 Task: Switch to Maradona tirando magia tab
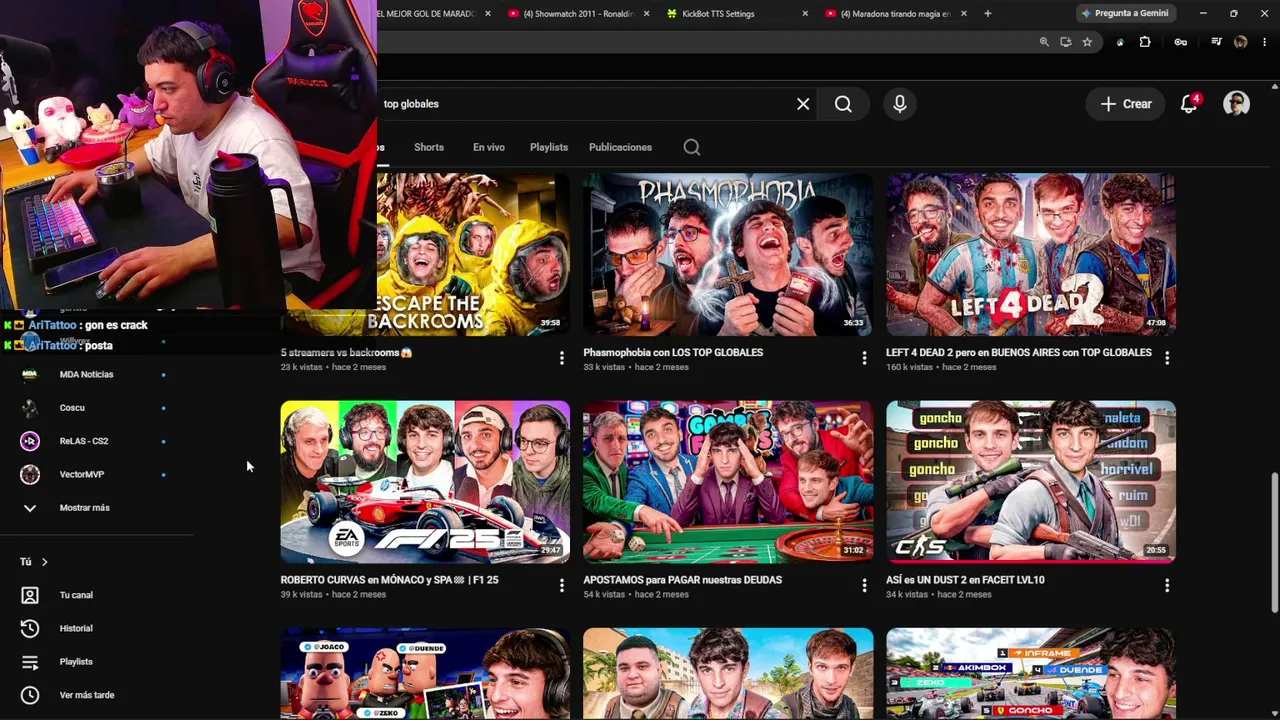pos(895,14)
